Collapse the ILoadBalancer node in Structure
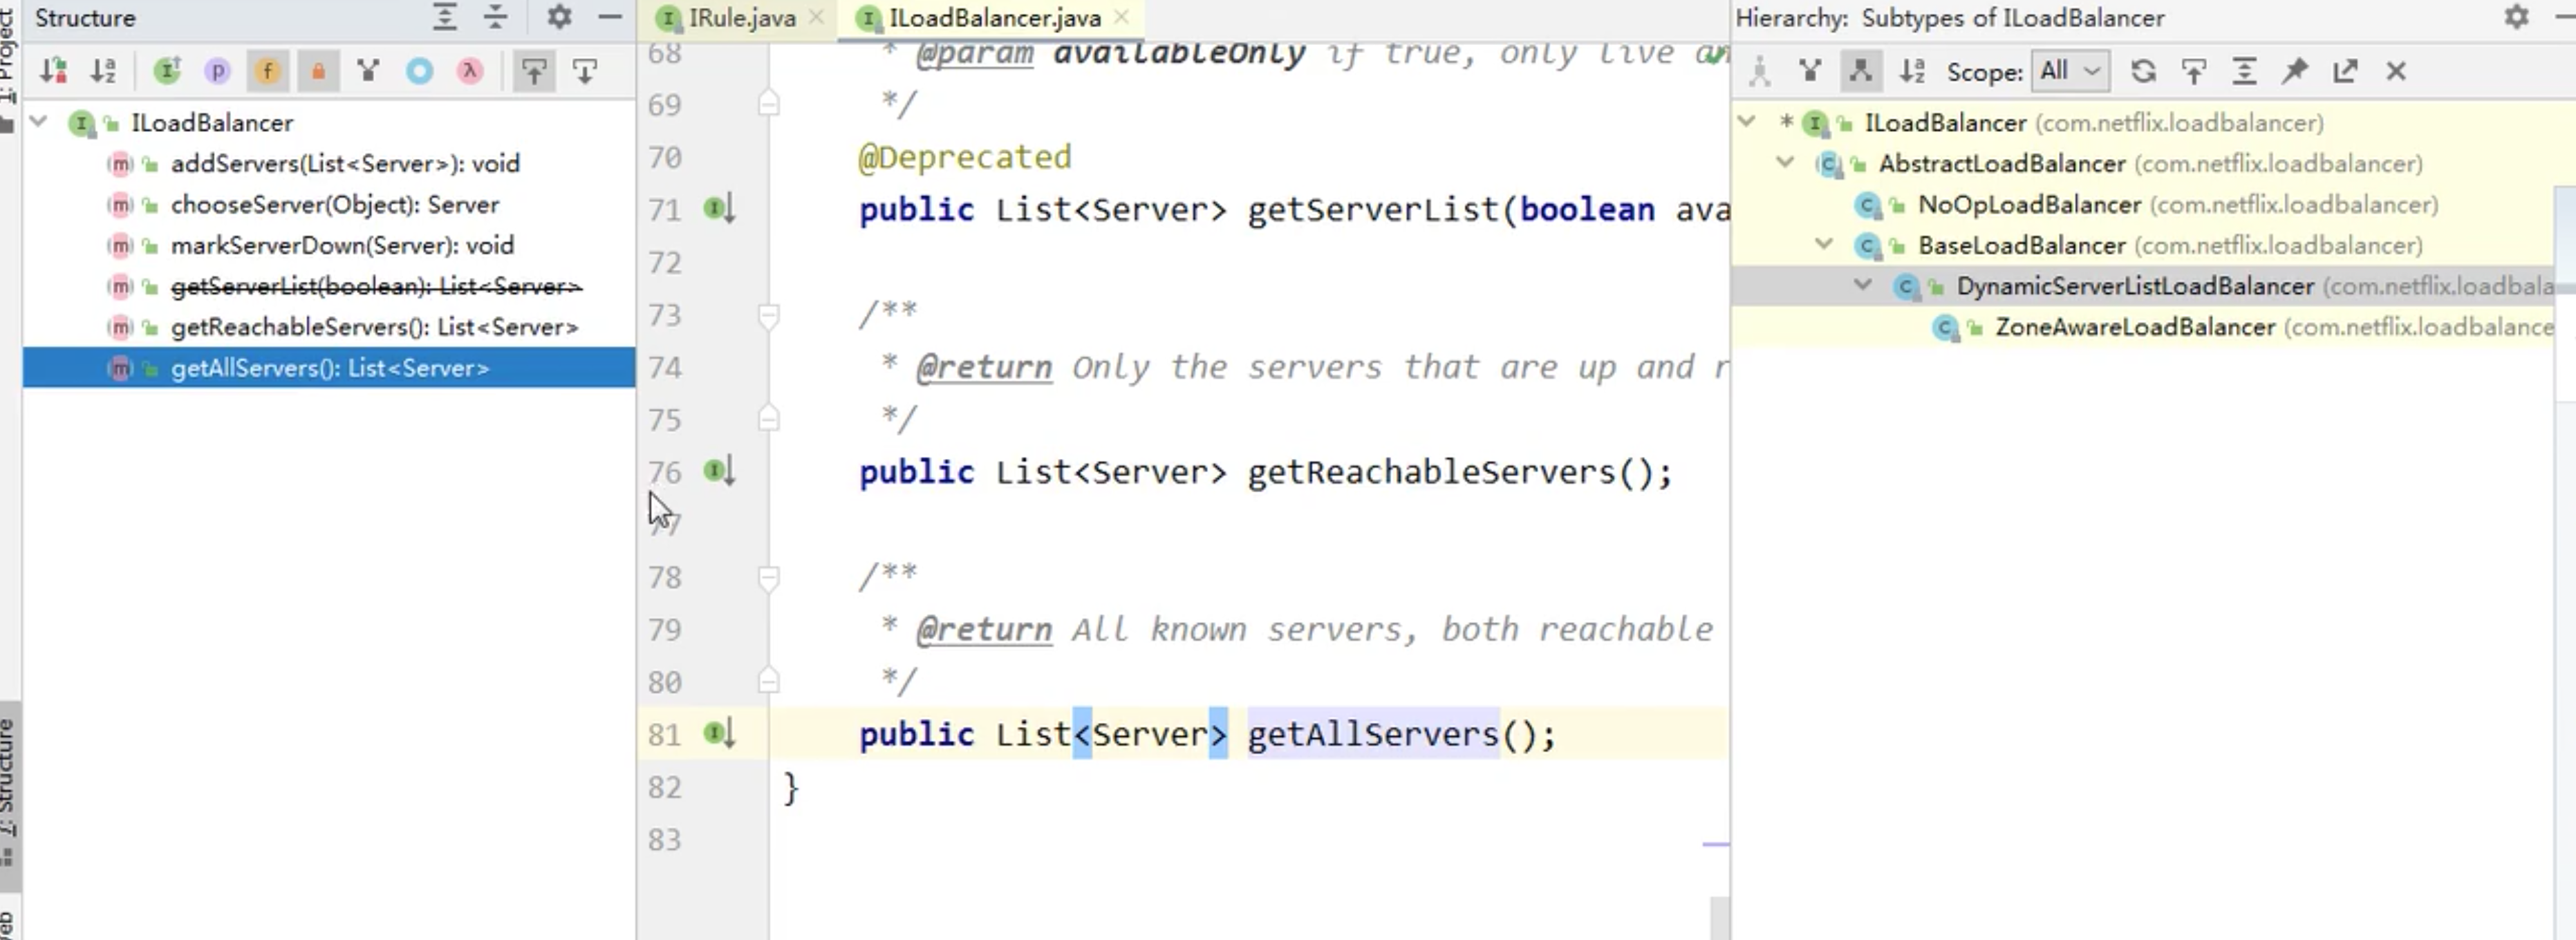Image resolution: width=2576 pixels, height=940 pixels. (39, 122)
